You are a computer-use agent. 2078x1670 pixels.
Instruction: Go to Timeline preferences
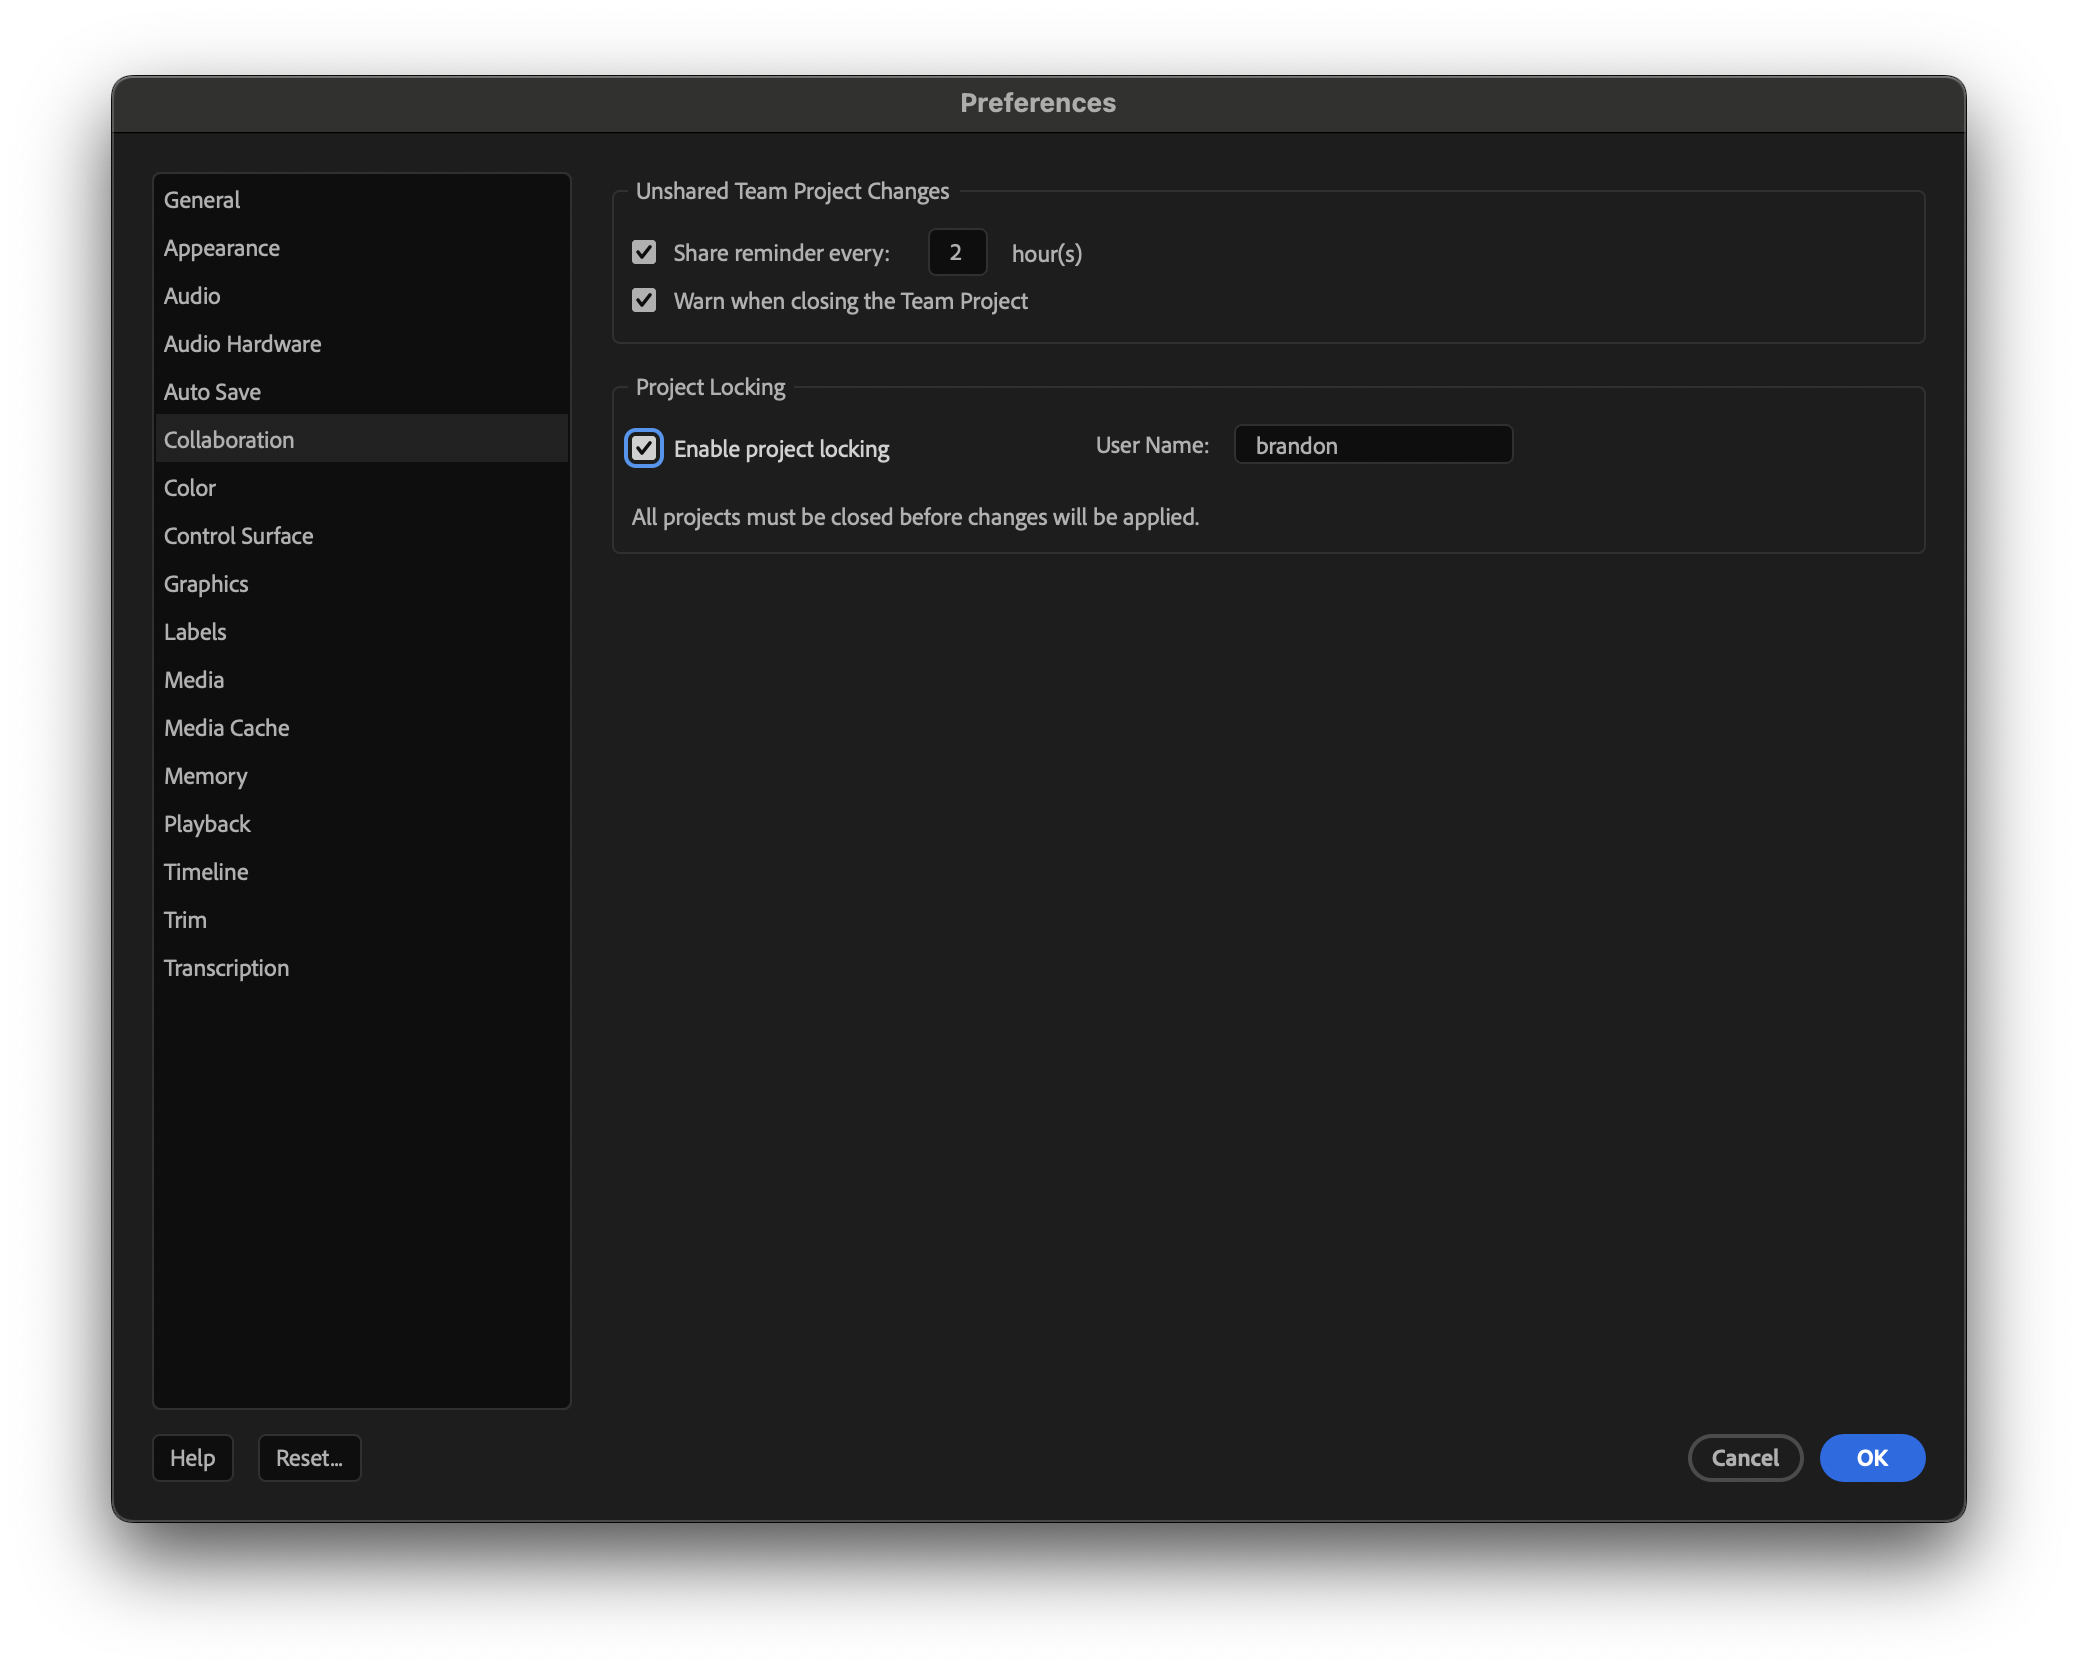coord(206,872)
